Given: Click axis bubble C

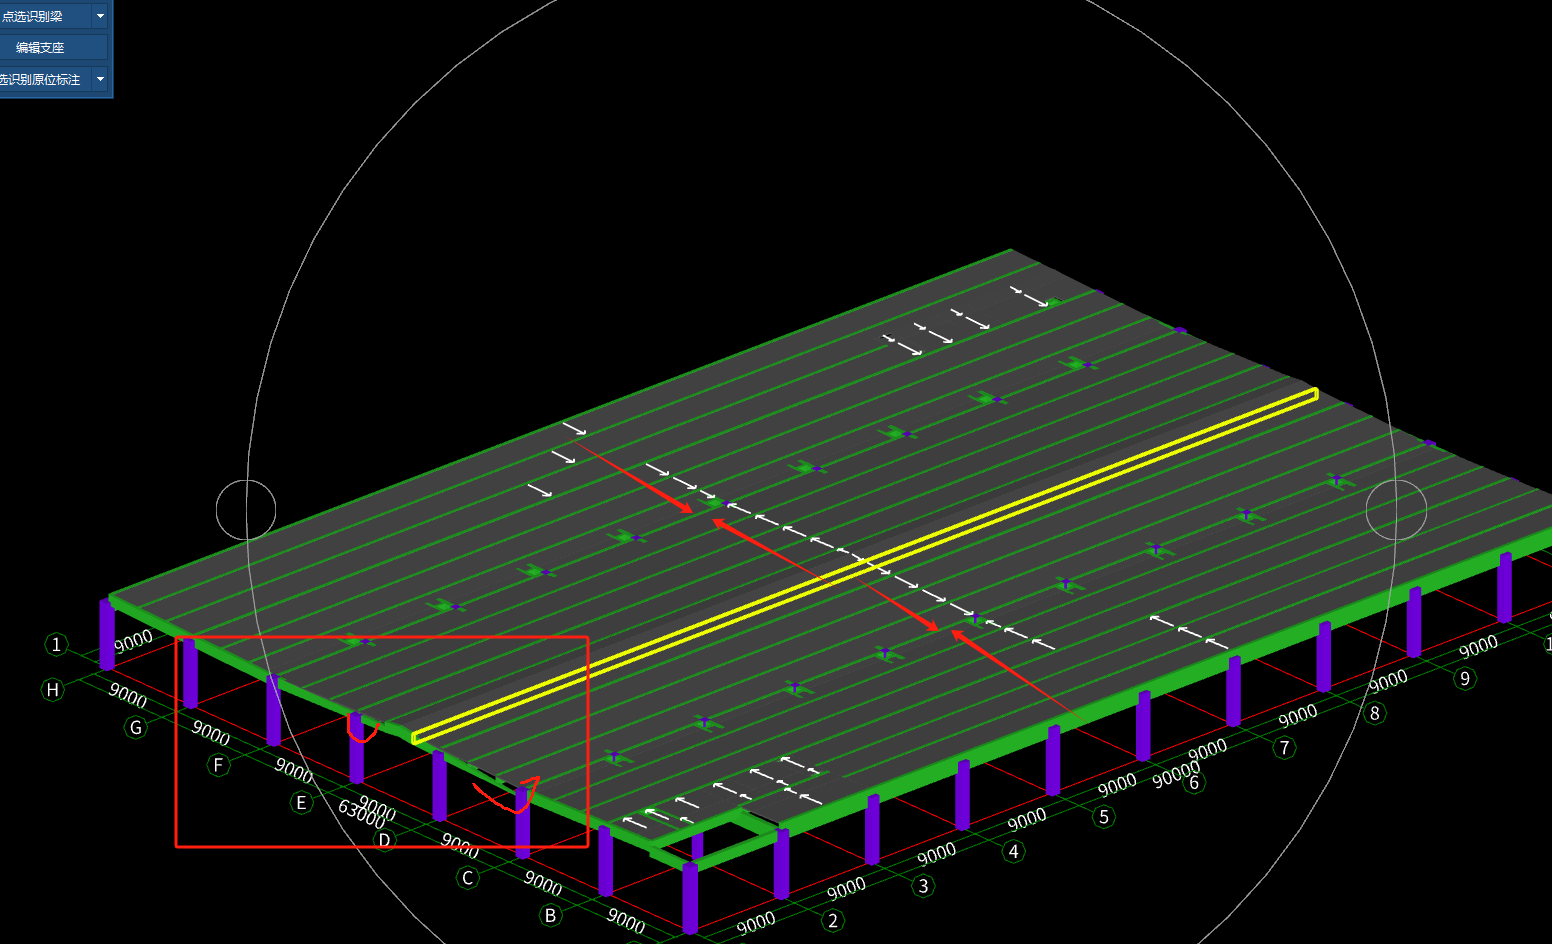Looking at the screenshot, I should click(x=467, y=878).
